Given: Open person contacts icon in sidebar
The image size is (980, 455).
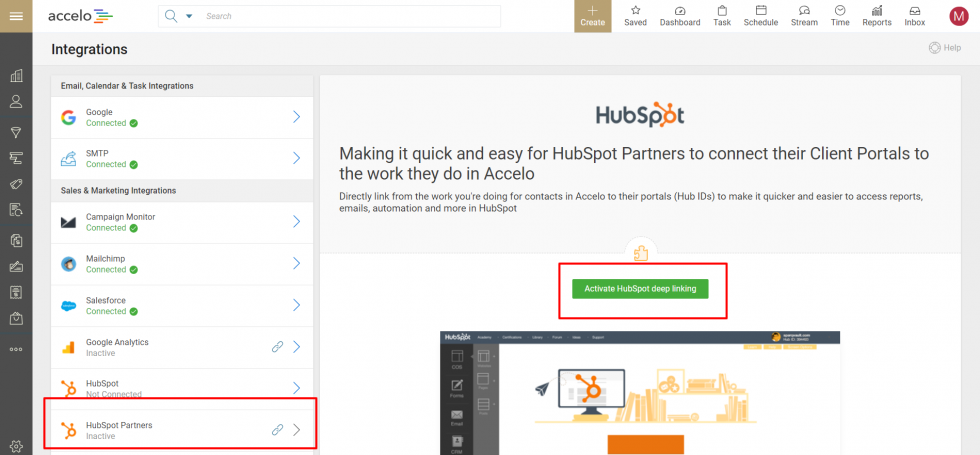Looking at the screenshot, I should [x=16, y=101].
